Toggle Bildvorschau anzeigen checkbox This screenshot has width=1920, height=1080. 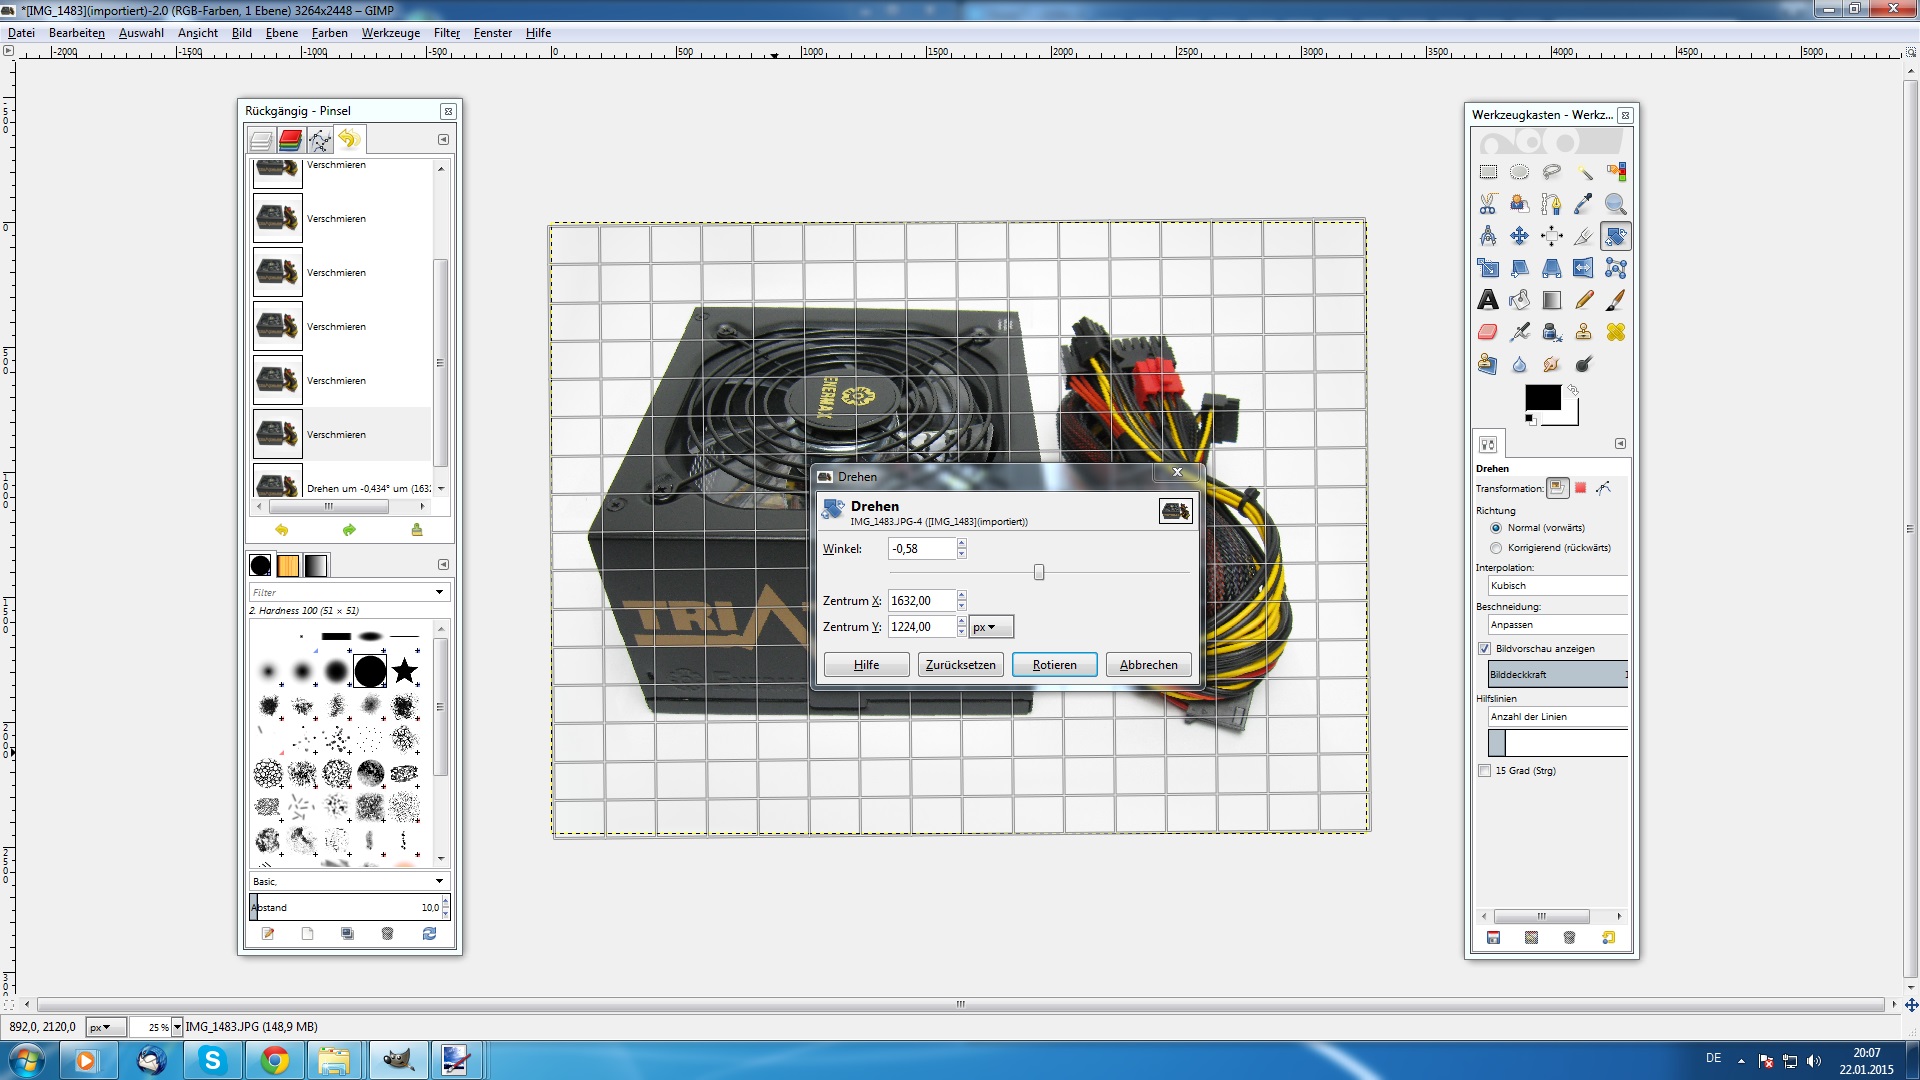pyautogui.click(x=1485, y=649)
